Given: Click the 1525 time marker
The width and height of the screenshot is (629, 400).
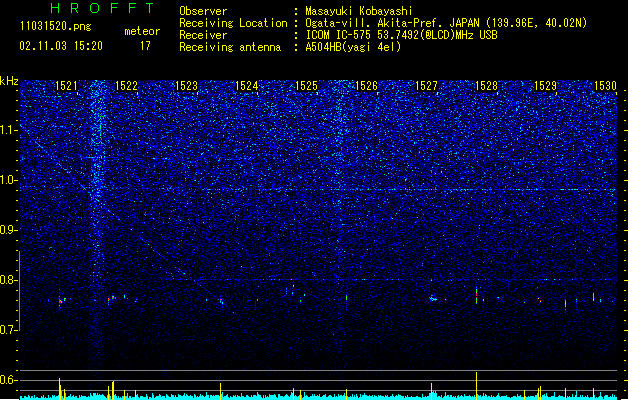Looking at the screenshot, I should tap(306, 86).
